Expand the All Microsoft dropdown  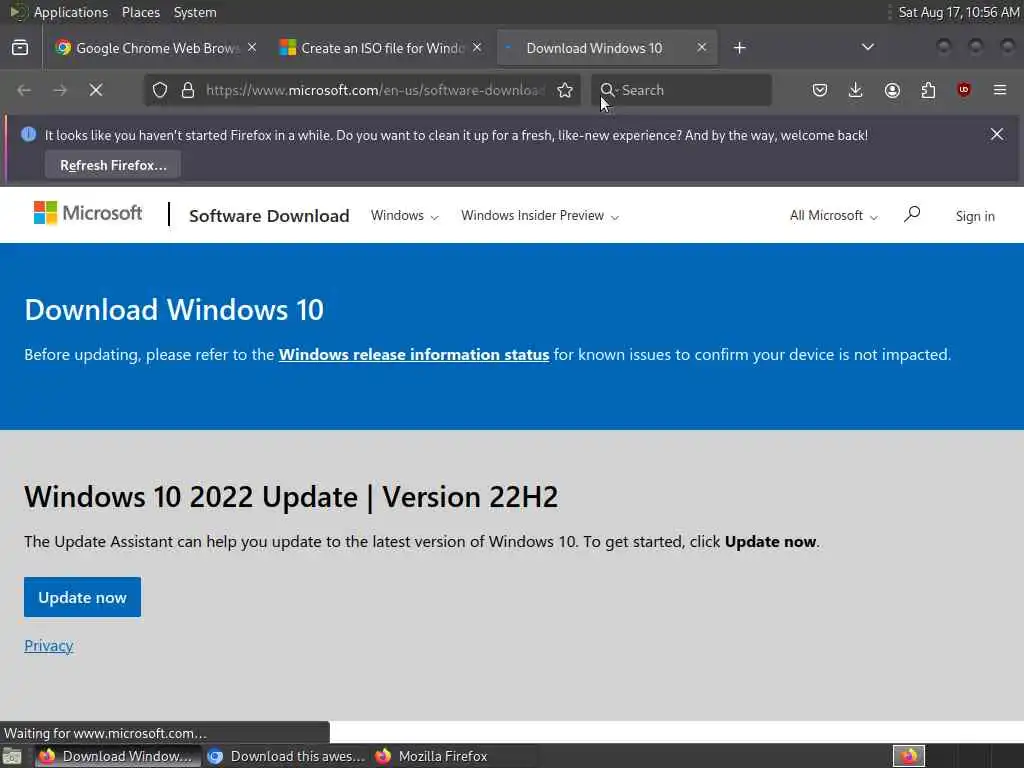(833, 216)
